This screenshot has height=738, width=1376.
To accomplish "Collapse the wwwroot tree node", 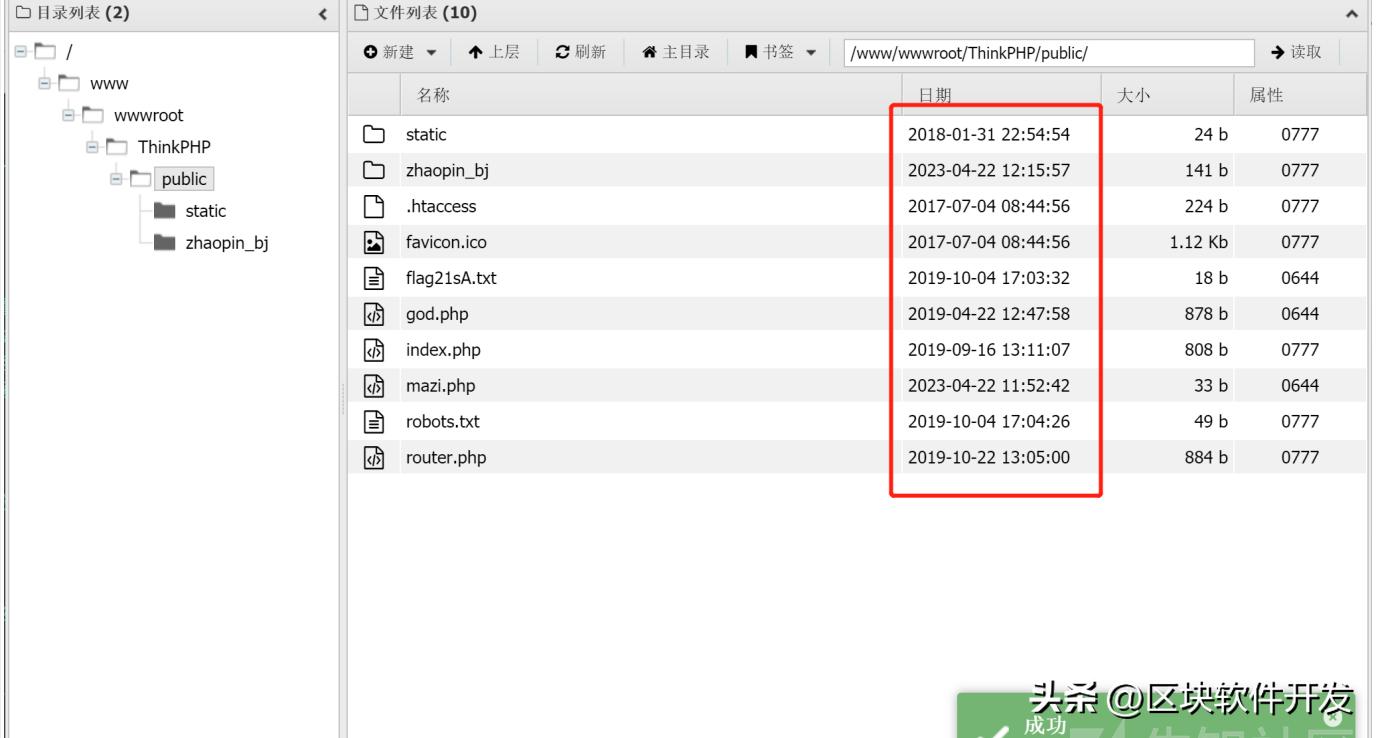I will pos(70,115).
